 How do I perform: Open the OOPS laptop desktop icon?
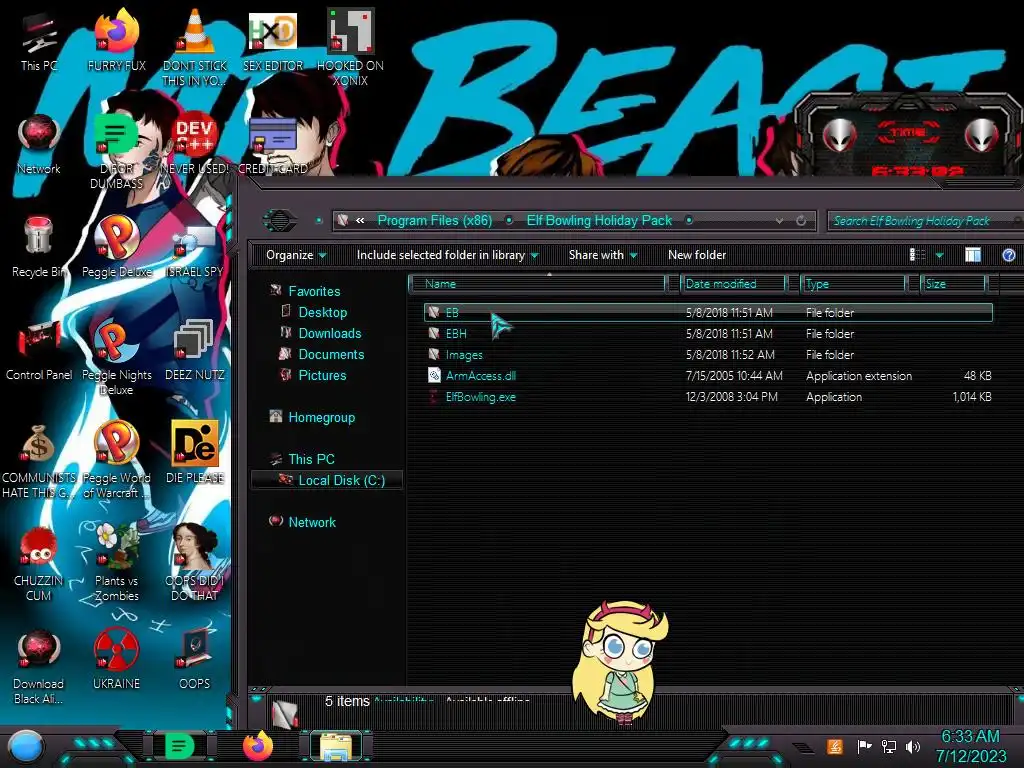(195, 660)
